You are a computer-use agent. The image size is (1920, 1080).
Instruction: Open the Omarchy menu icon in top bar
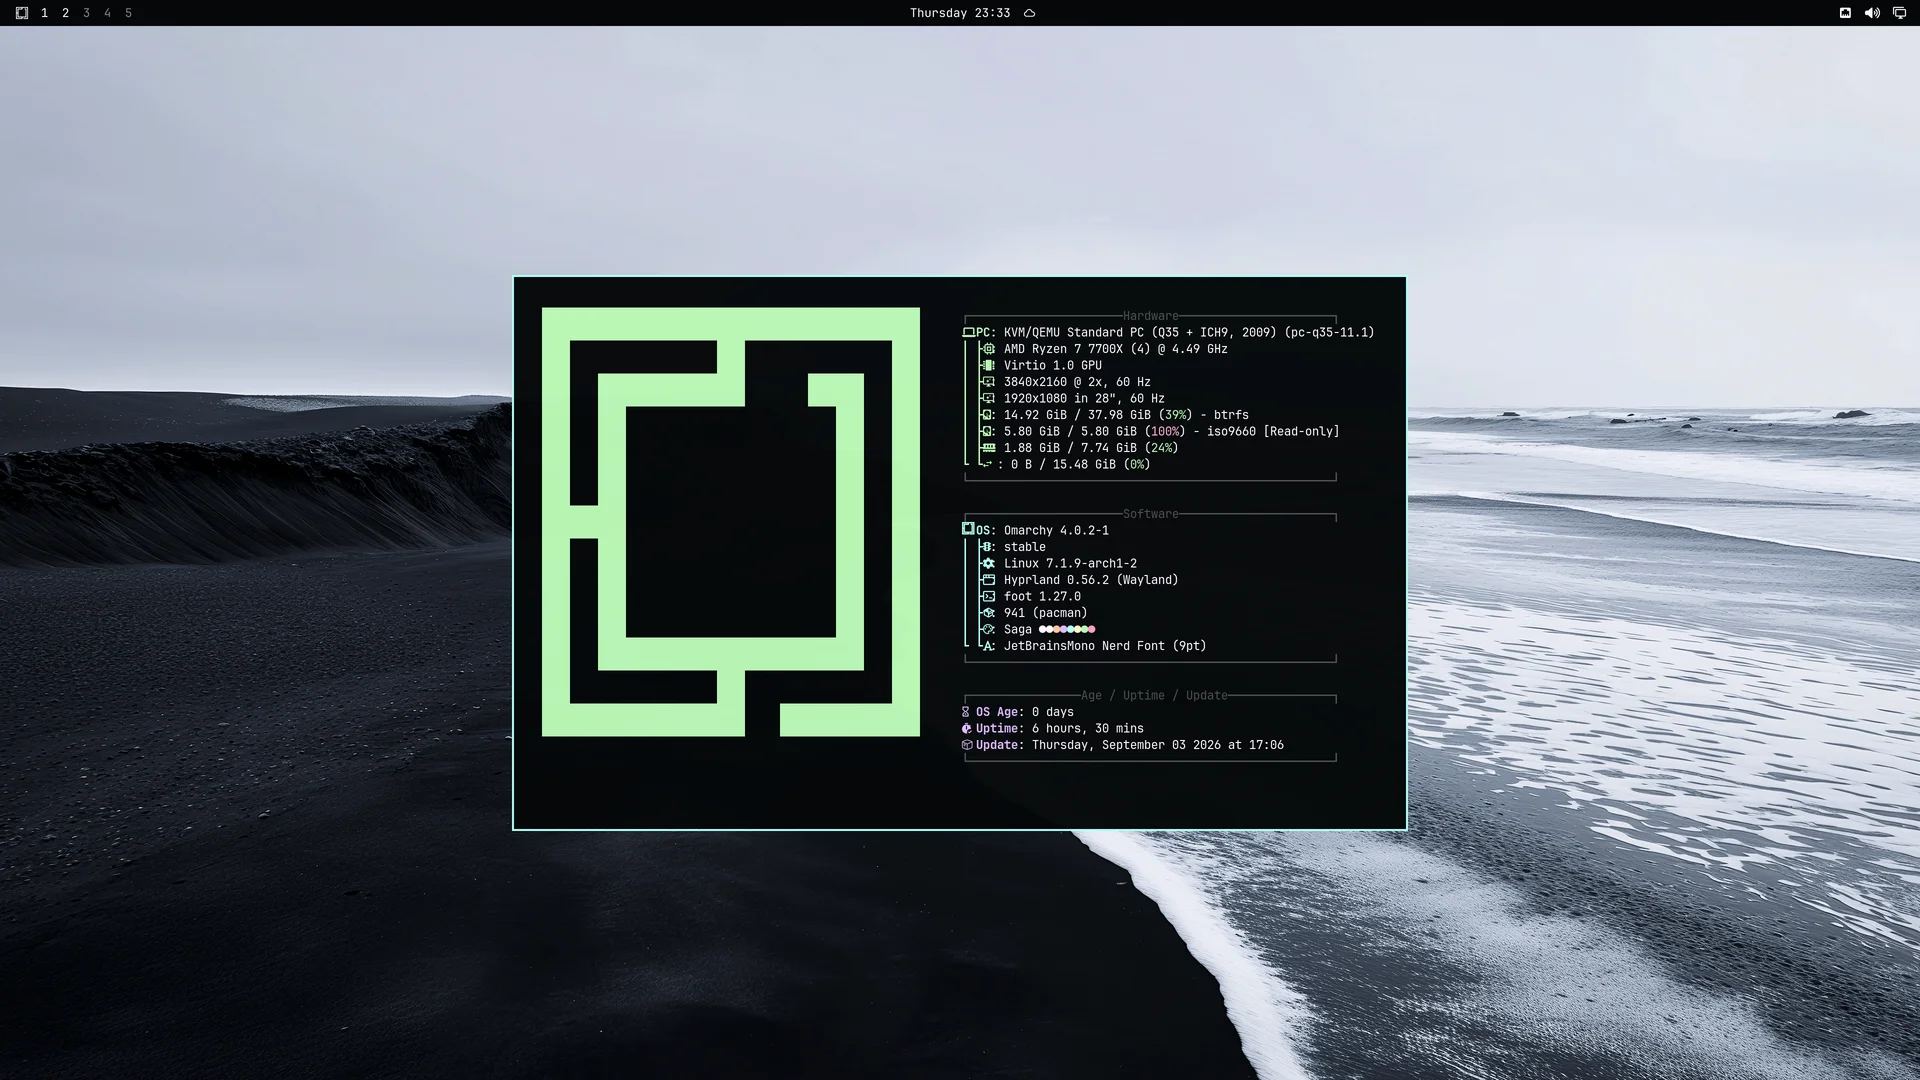click(21, 13)
